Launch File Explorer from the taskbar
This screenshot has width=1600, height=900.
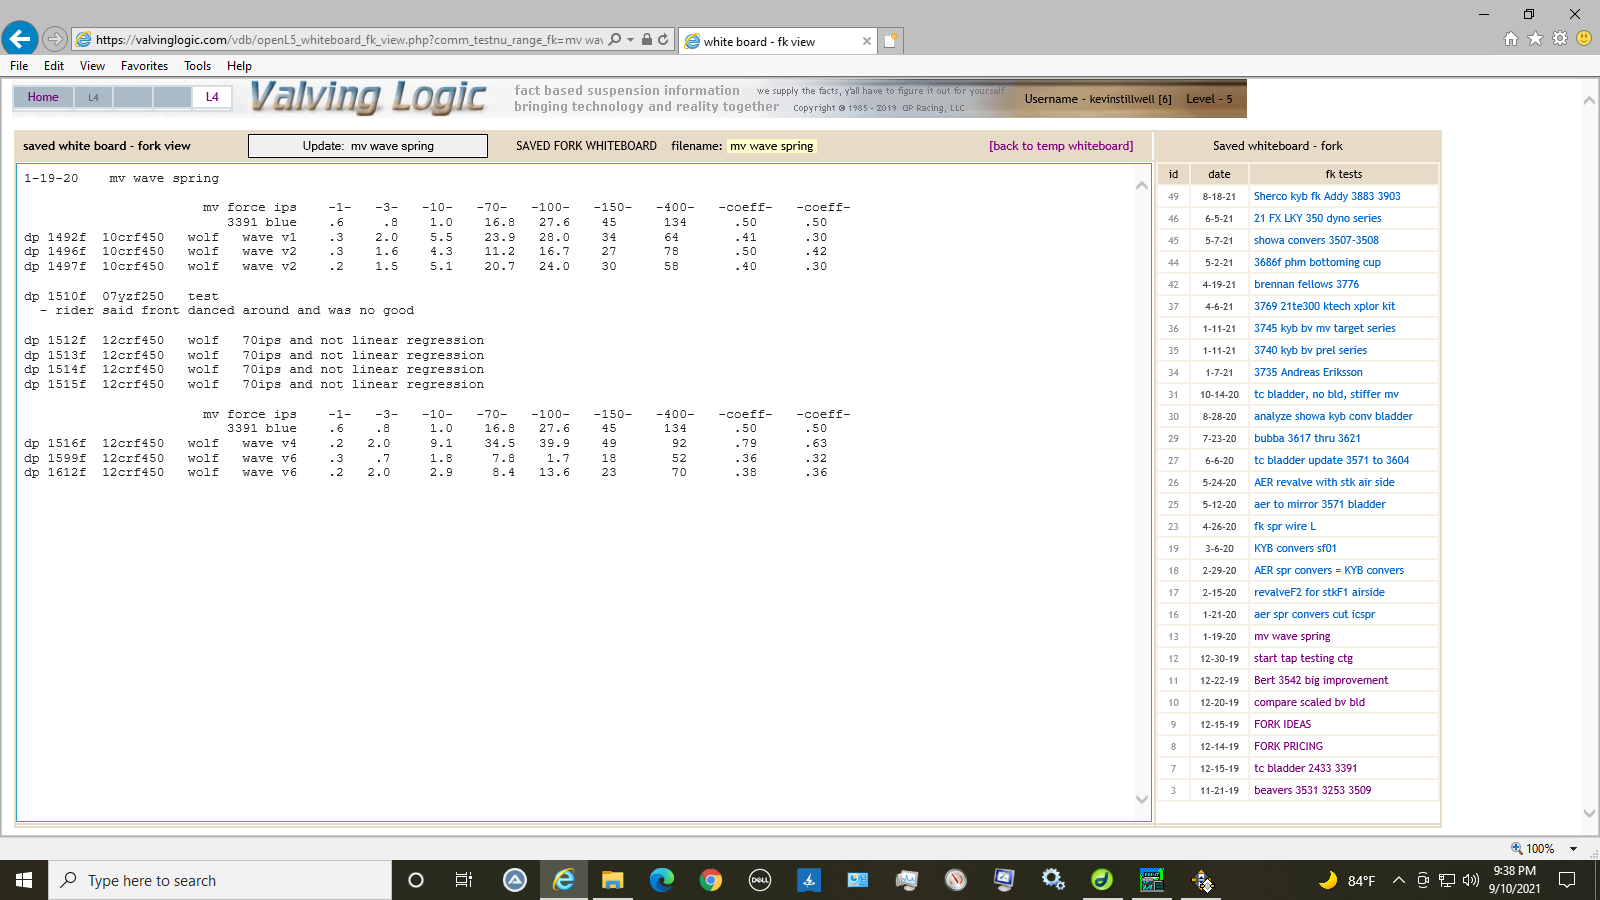613,880
